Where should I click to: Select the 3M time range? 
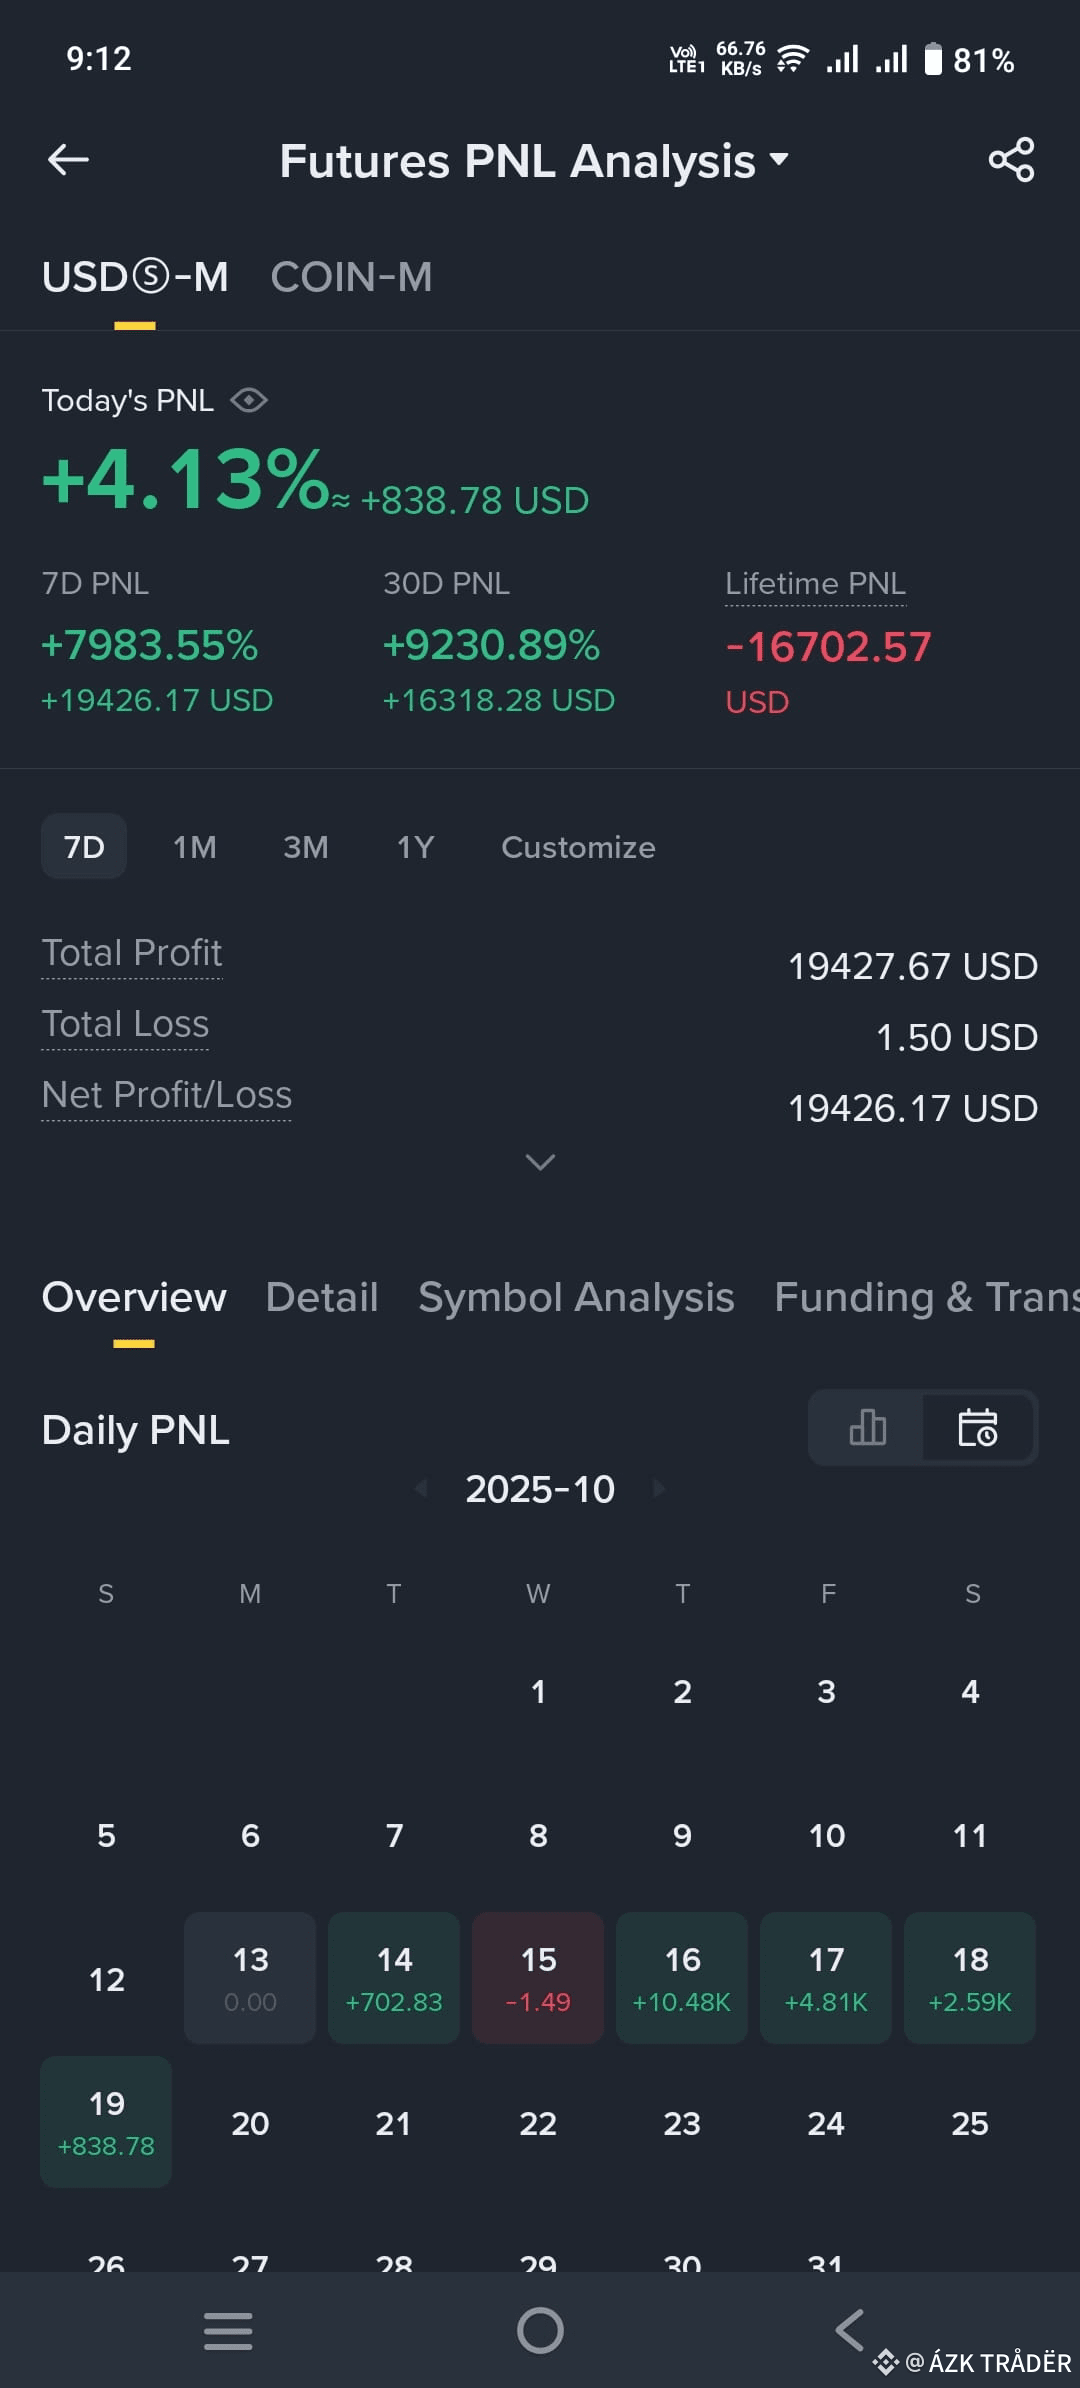click(306, 847)
